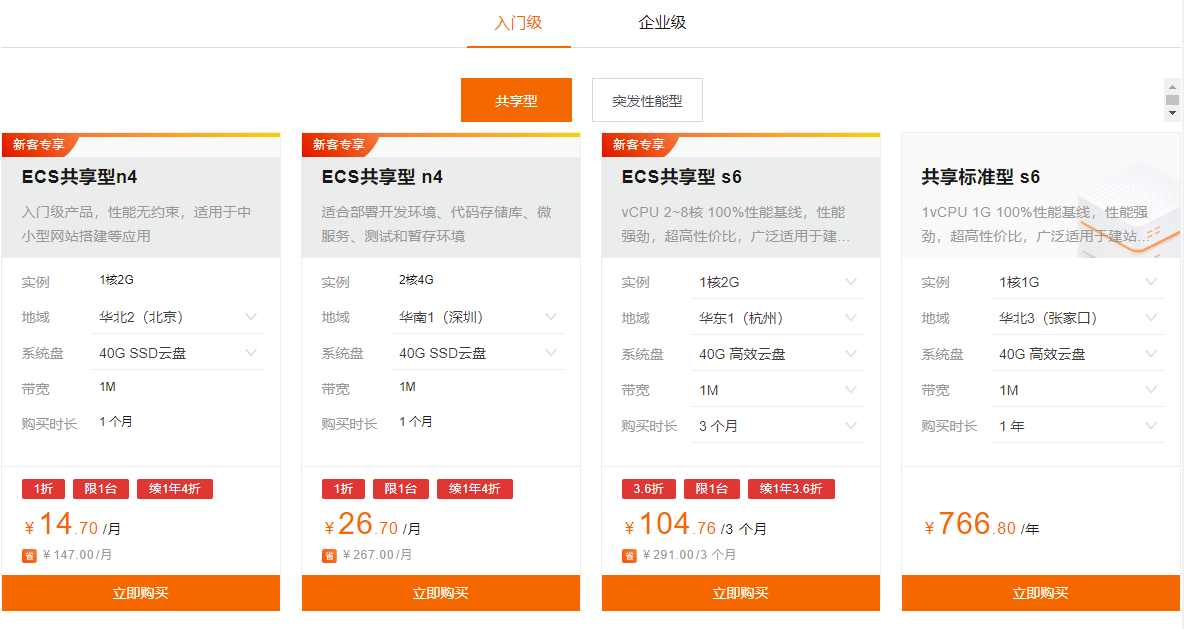Image resolution: width=1184 pixels, height=629 pixels.
Task: Select the 共享型 category button
Action: point(516,100)
